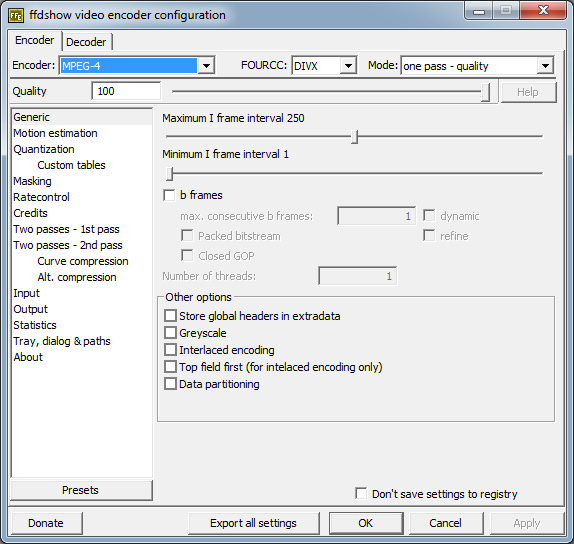Select Masking settings page
This screenshot has width=574, height=544.
[x=82, y=181]
